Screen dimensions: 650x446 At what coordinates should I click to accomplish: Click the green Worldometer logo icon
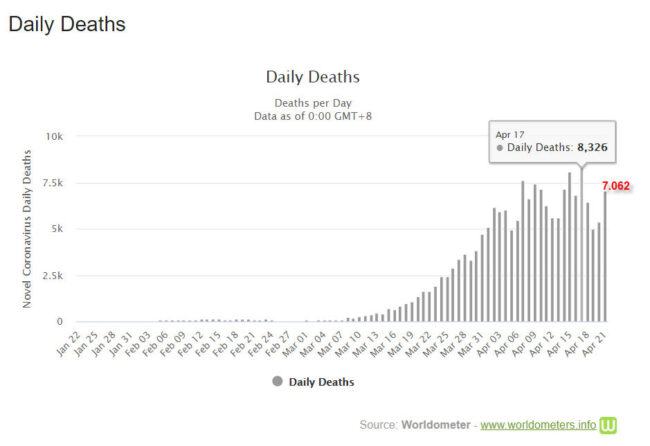pyautogui.click(x=609, y=425)
